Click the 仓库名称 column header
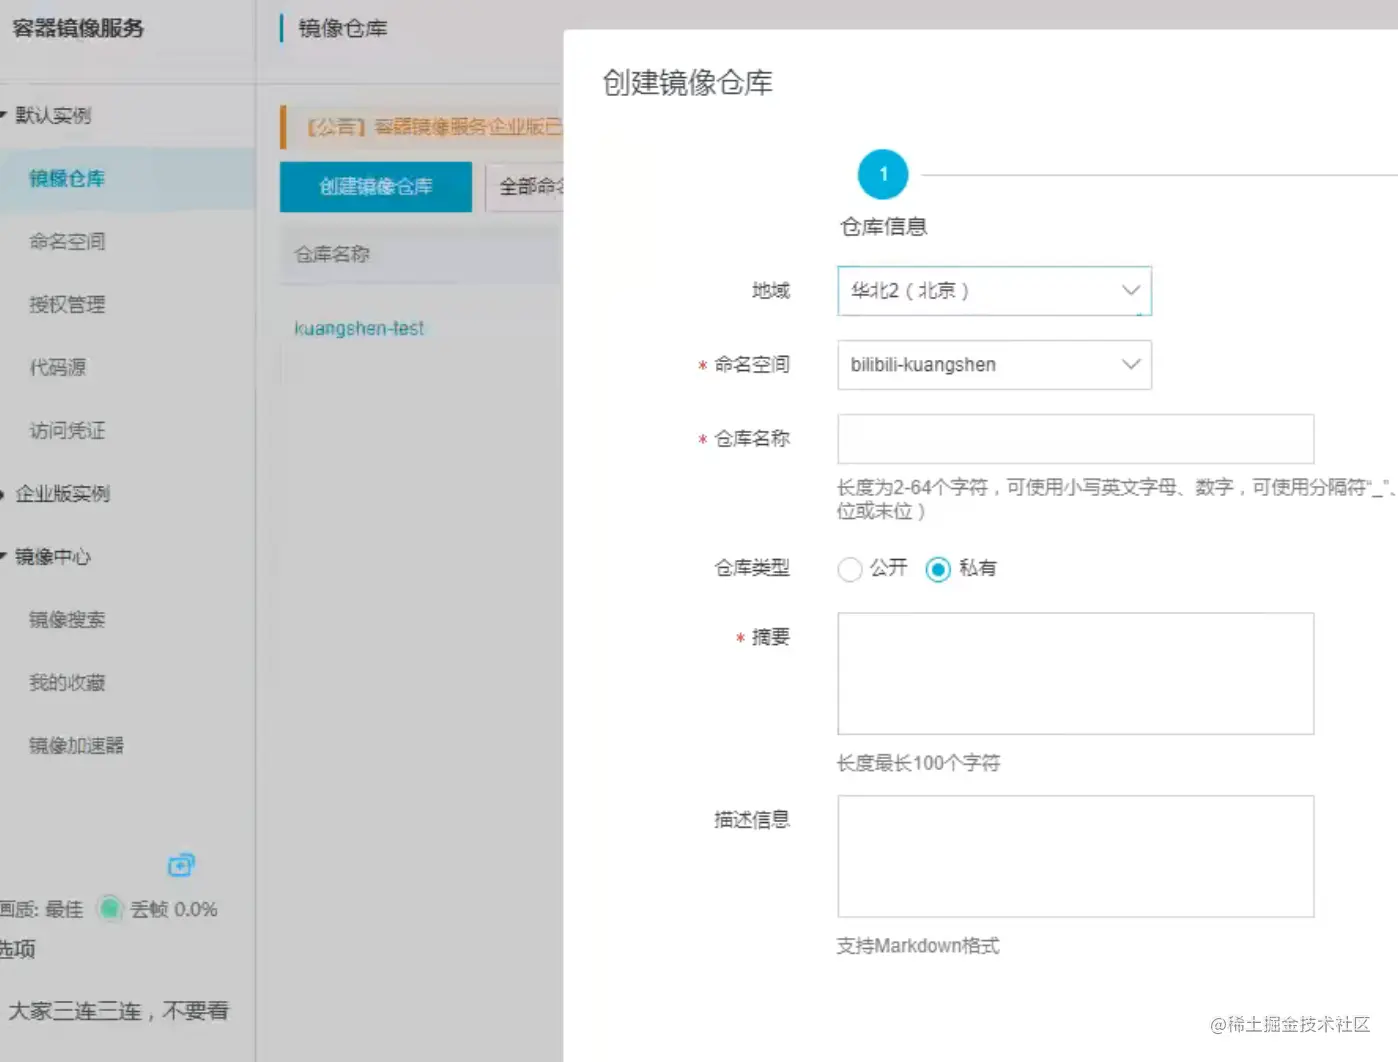This screenshot has height=1062, width=1398. (x=332, y=254)
